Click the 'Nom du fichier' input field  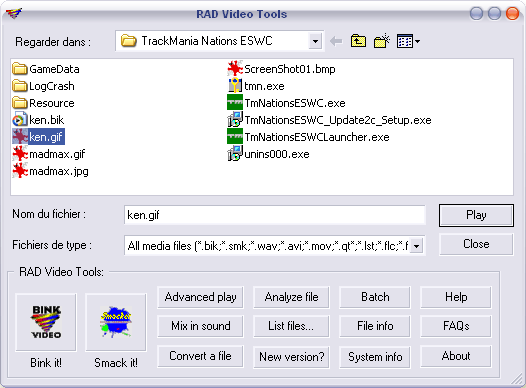tap(274, 215)
